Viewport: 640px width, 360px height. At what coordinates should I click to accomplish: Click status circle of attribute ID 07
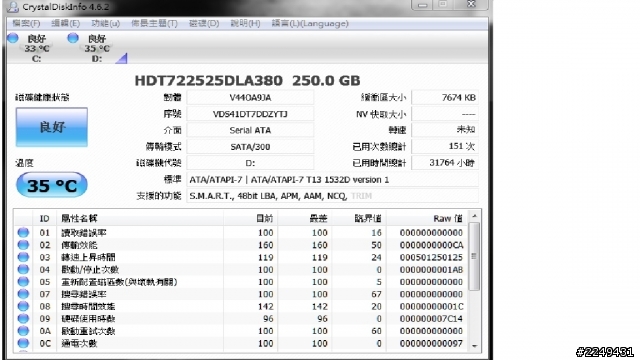click(23, 293)
